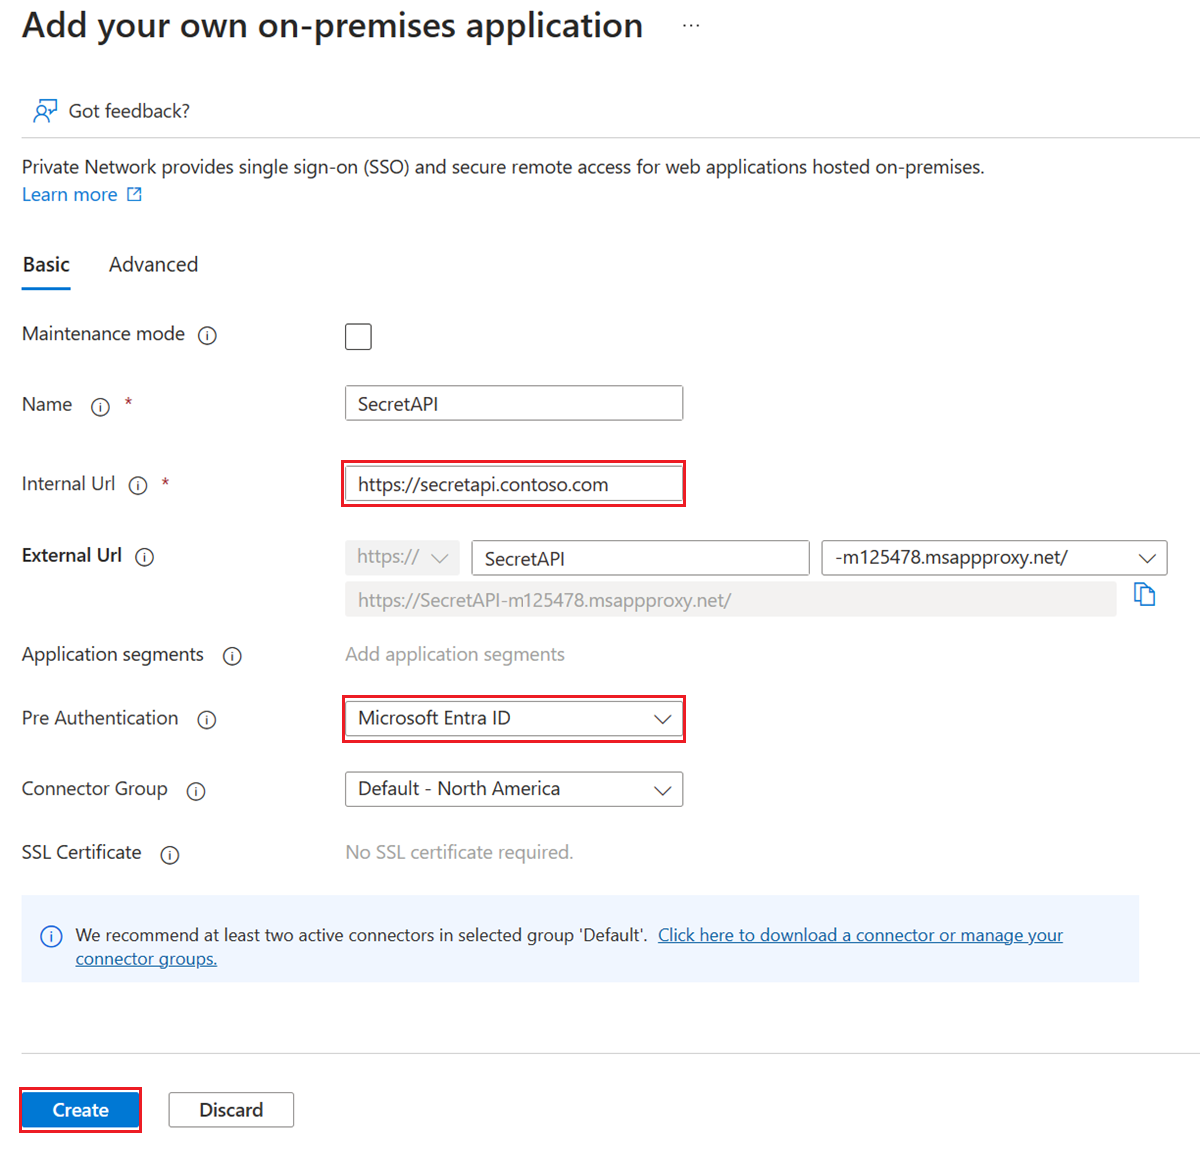Enable Maintenance mode
1200x1149 pixels.
coord(358,336)
